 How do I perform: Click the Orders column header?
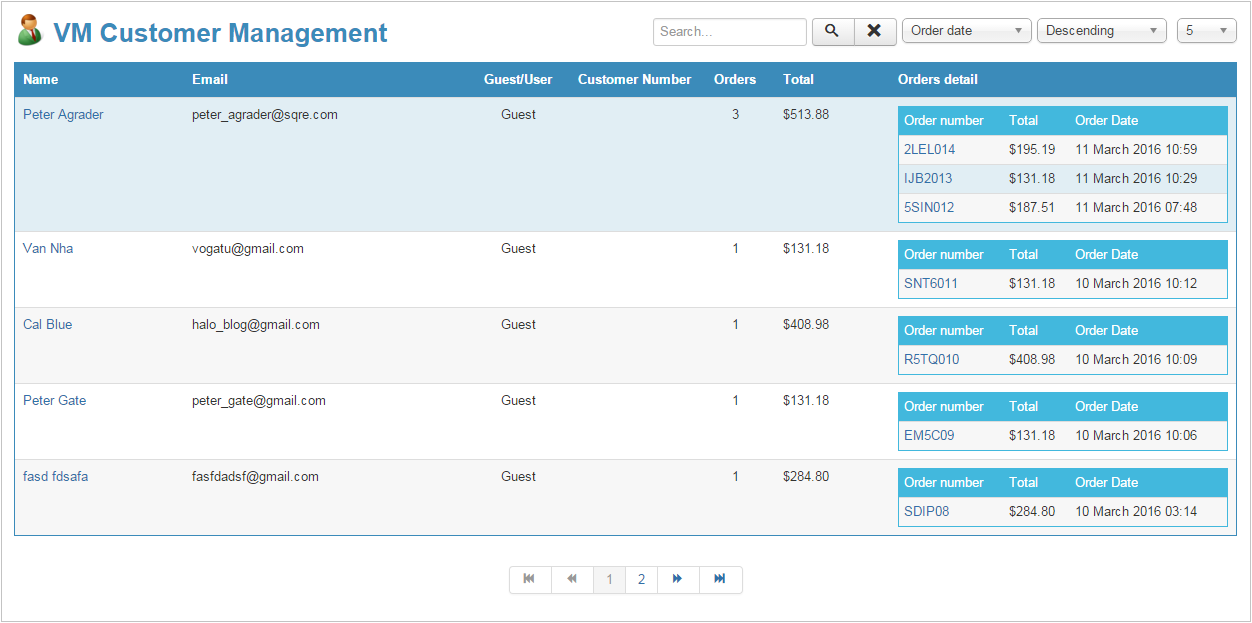(735, 80)
